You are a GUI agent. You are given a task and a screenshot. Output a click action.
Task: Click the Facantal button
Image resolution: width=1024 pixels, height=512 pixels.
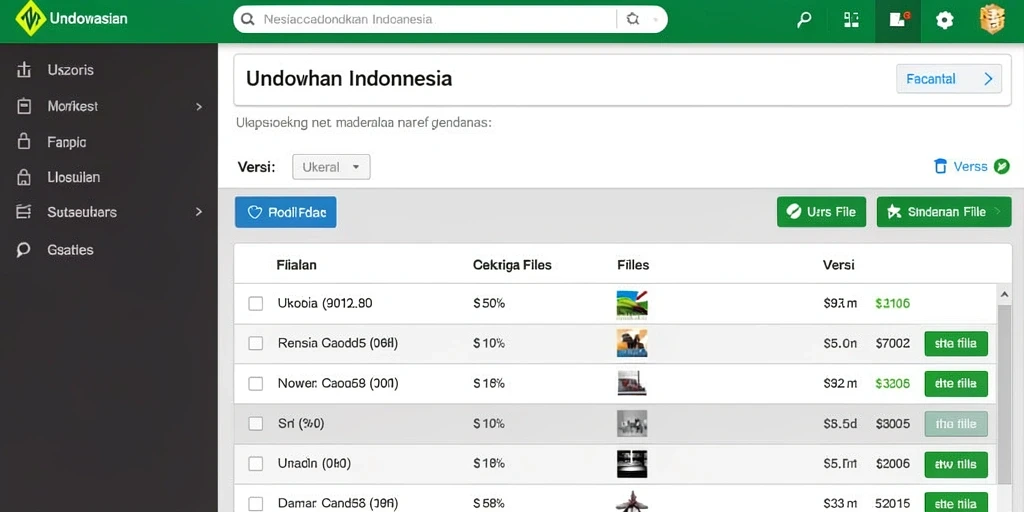tap(949, 79)
